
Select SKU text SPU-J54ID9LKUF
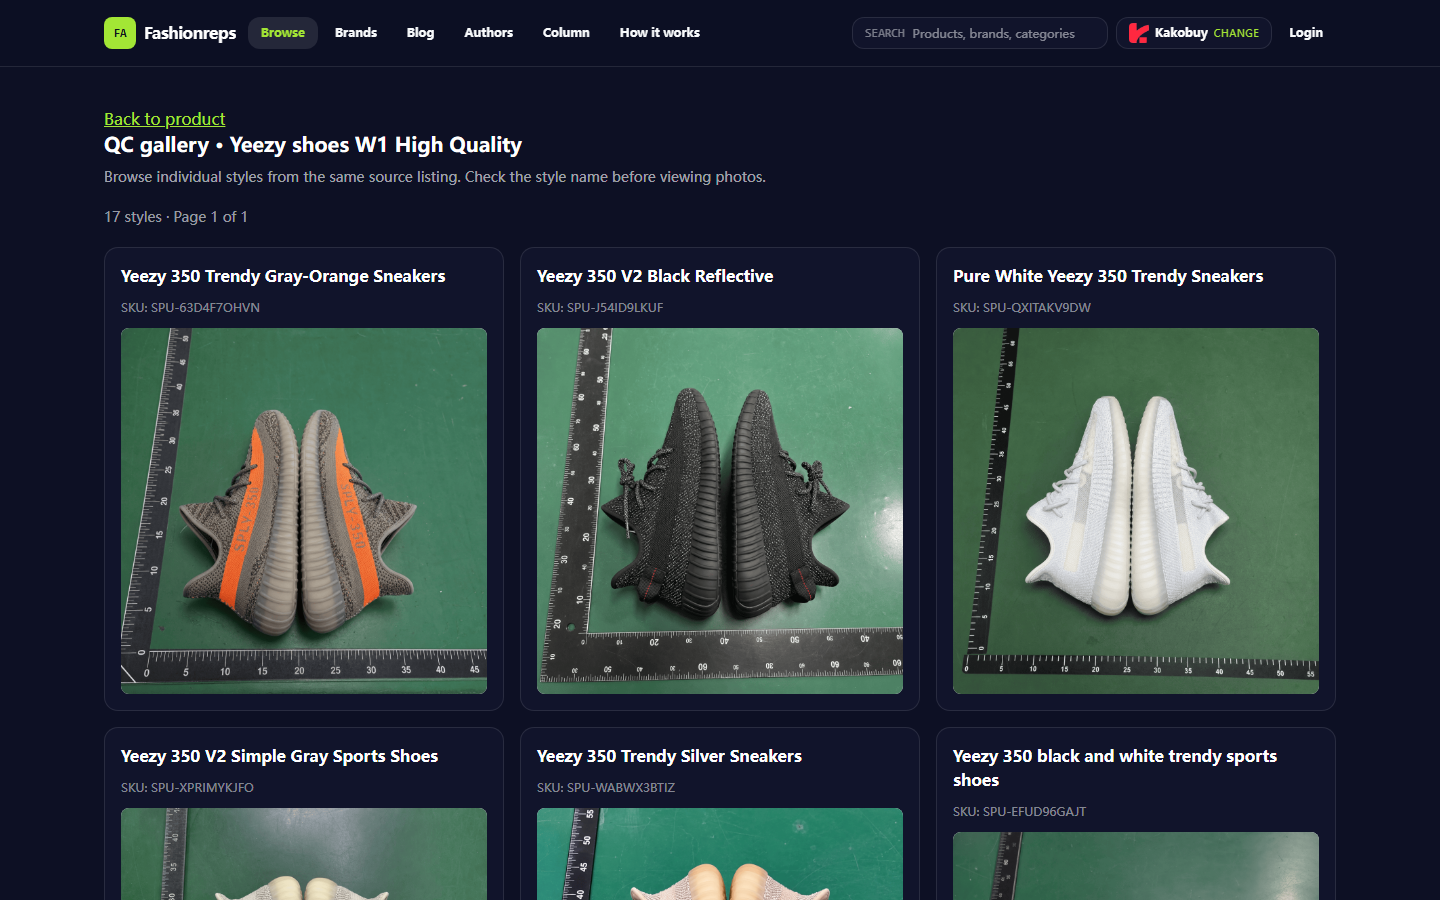click(x=600, y=308)
